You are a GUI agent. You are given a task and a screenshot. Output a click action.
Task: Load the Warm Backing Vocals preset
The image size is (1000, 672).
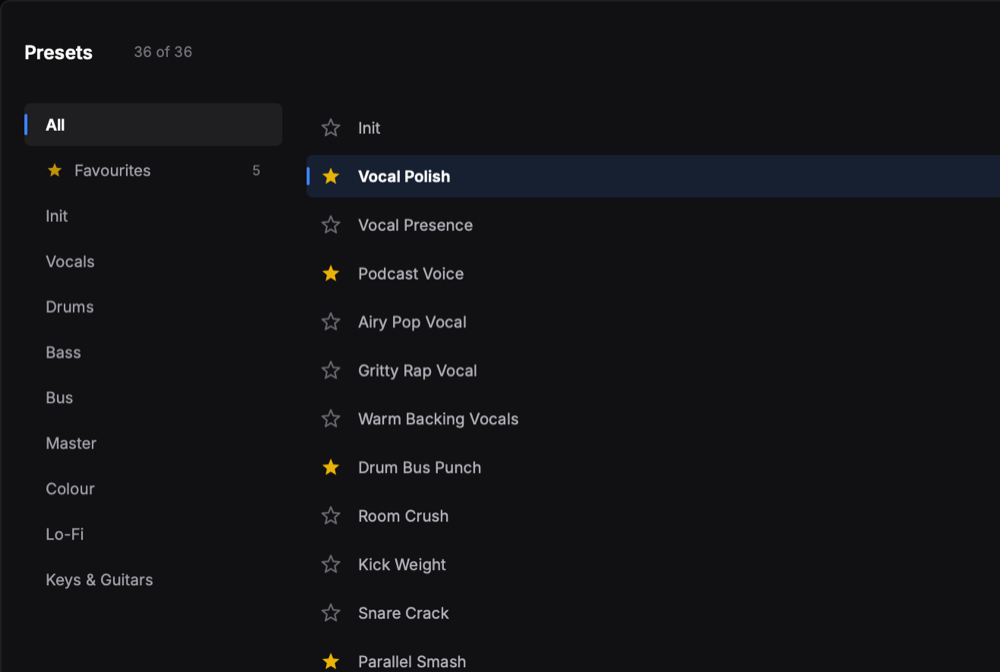tap(653, 419)
